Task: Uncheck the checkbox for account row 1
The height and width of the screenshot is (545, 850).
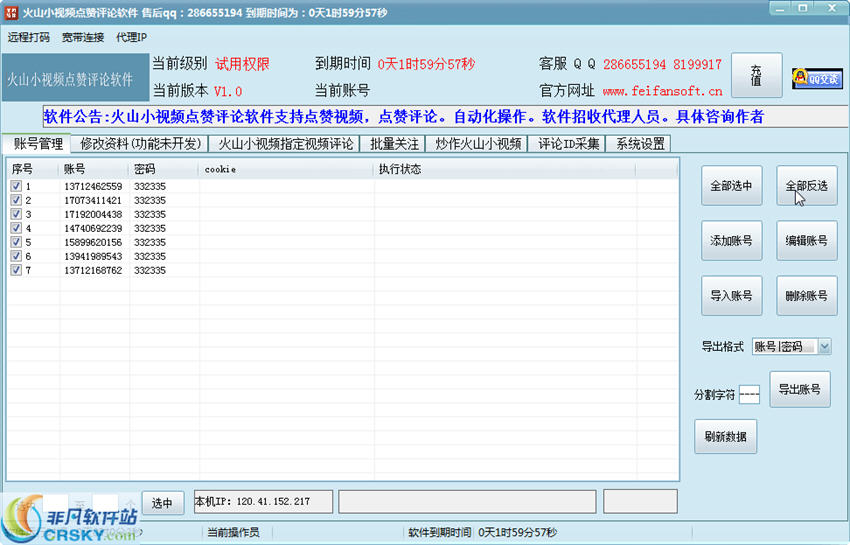Action: coord(16,186)
